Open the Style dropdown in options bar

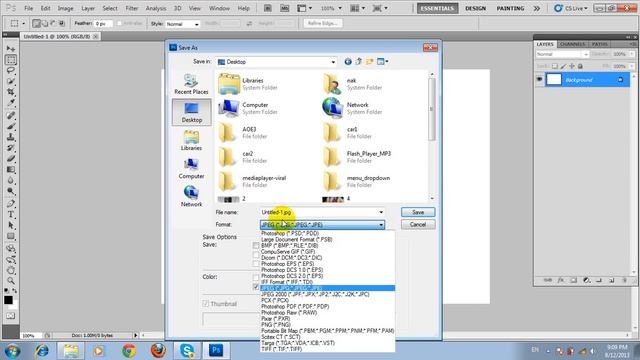point(197,24)
